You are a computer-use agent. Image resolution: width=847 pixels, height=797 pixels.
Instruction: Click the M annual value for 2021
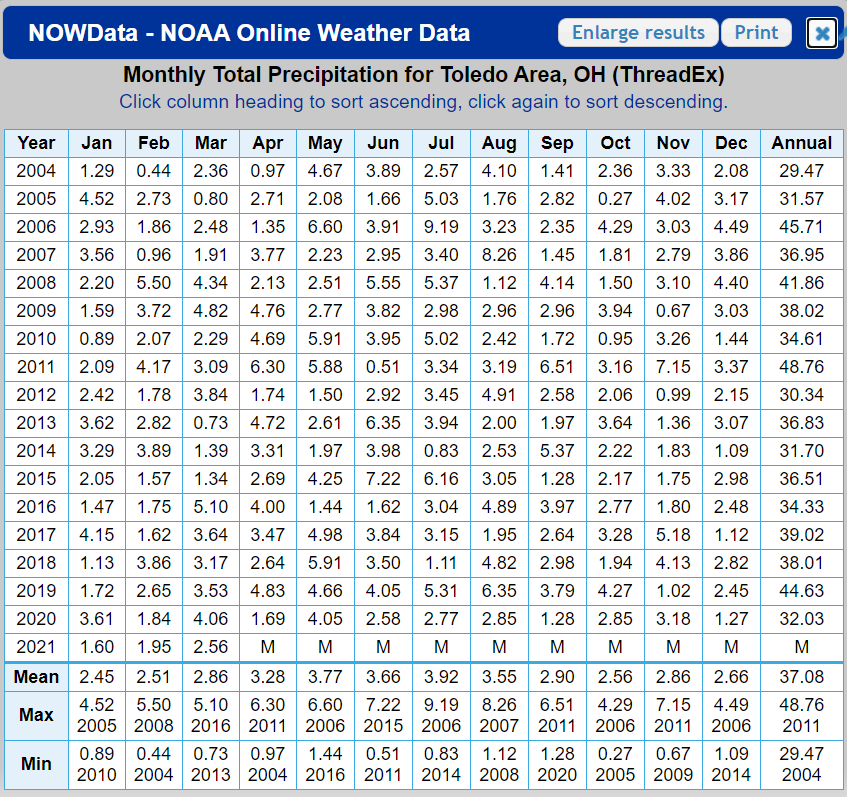(802, 647)
